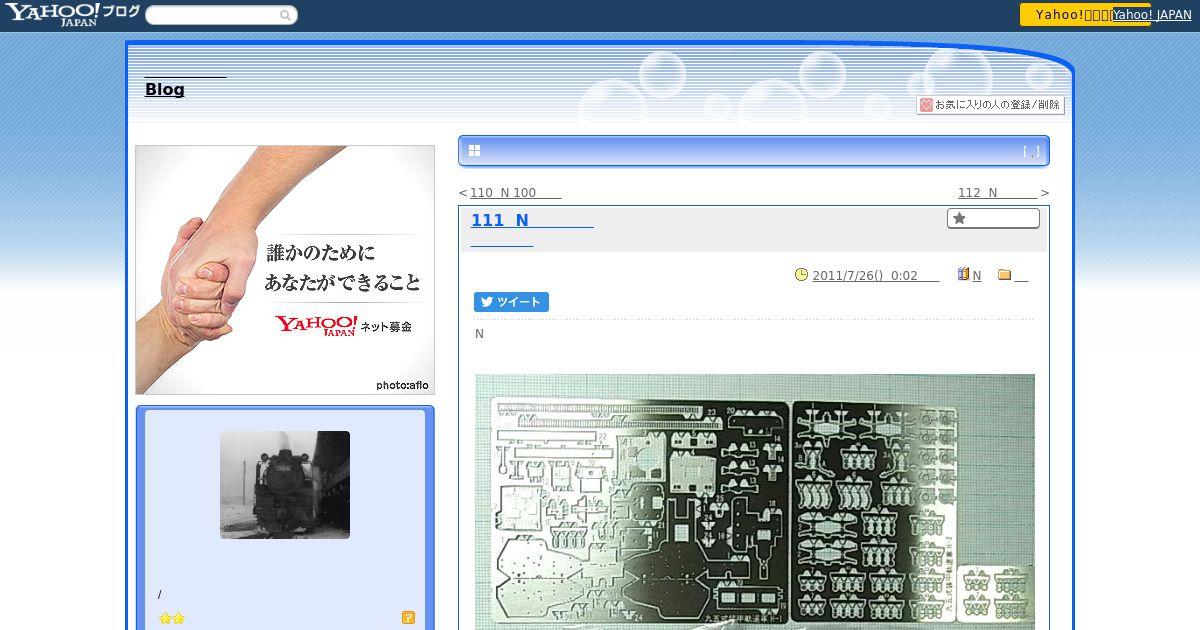Open the Yahoo net donation handshake banner
Screen dimensions: 1200x630
(285, 270)
